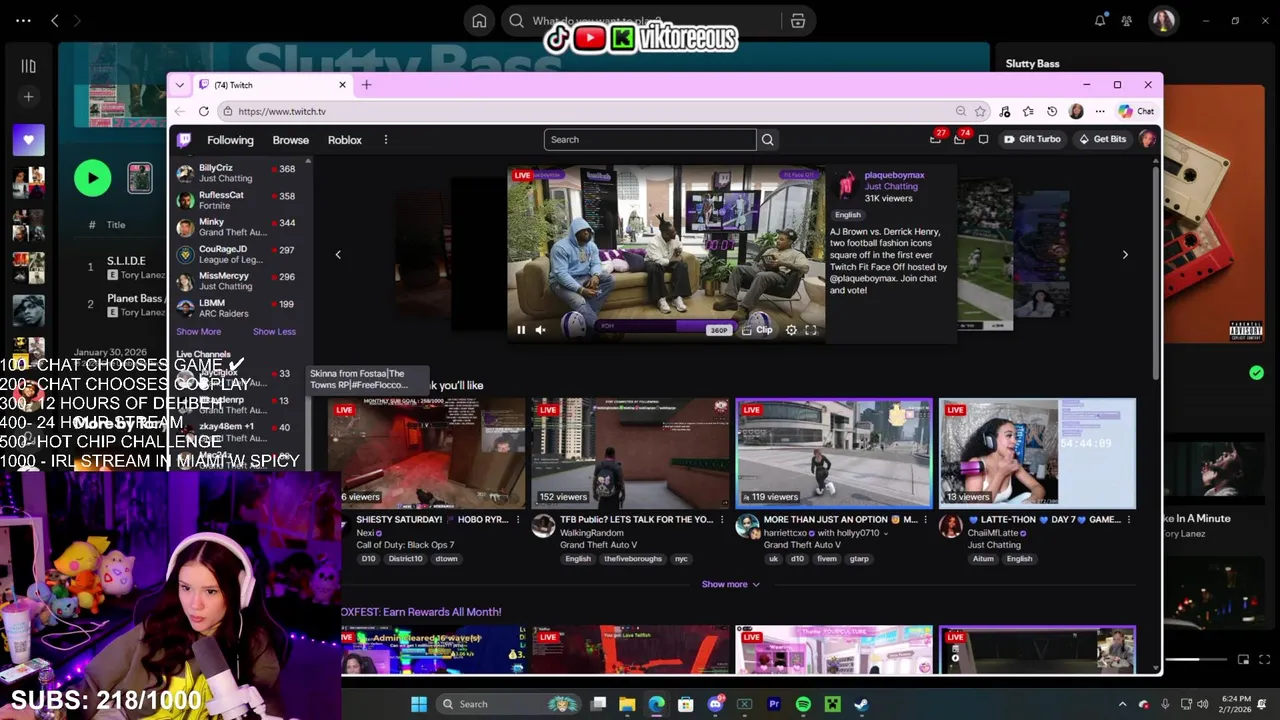Open Spotify from taskbar
This screenshot has height=720, width=1280.
803,704
